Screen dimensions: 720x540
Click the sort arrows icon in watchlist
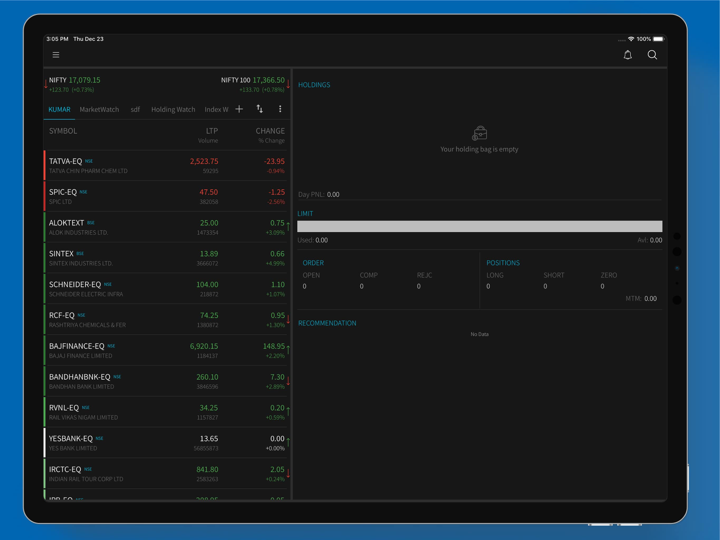pyautogui.click(x=260, y=109)
